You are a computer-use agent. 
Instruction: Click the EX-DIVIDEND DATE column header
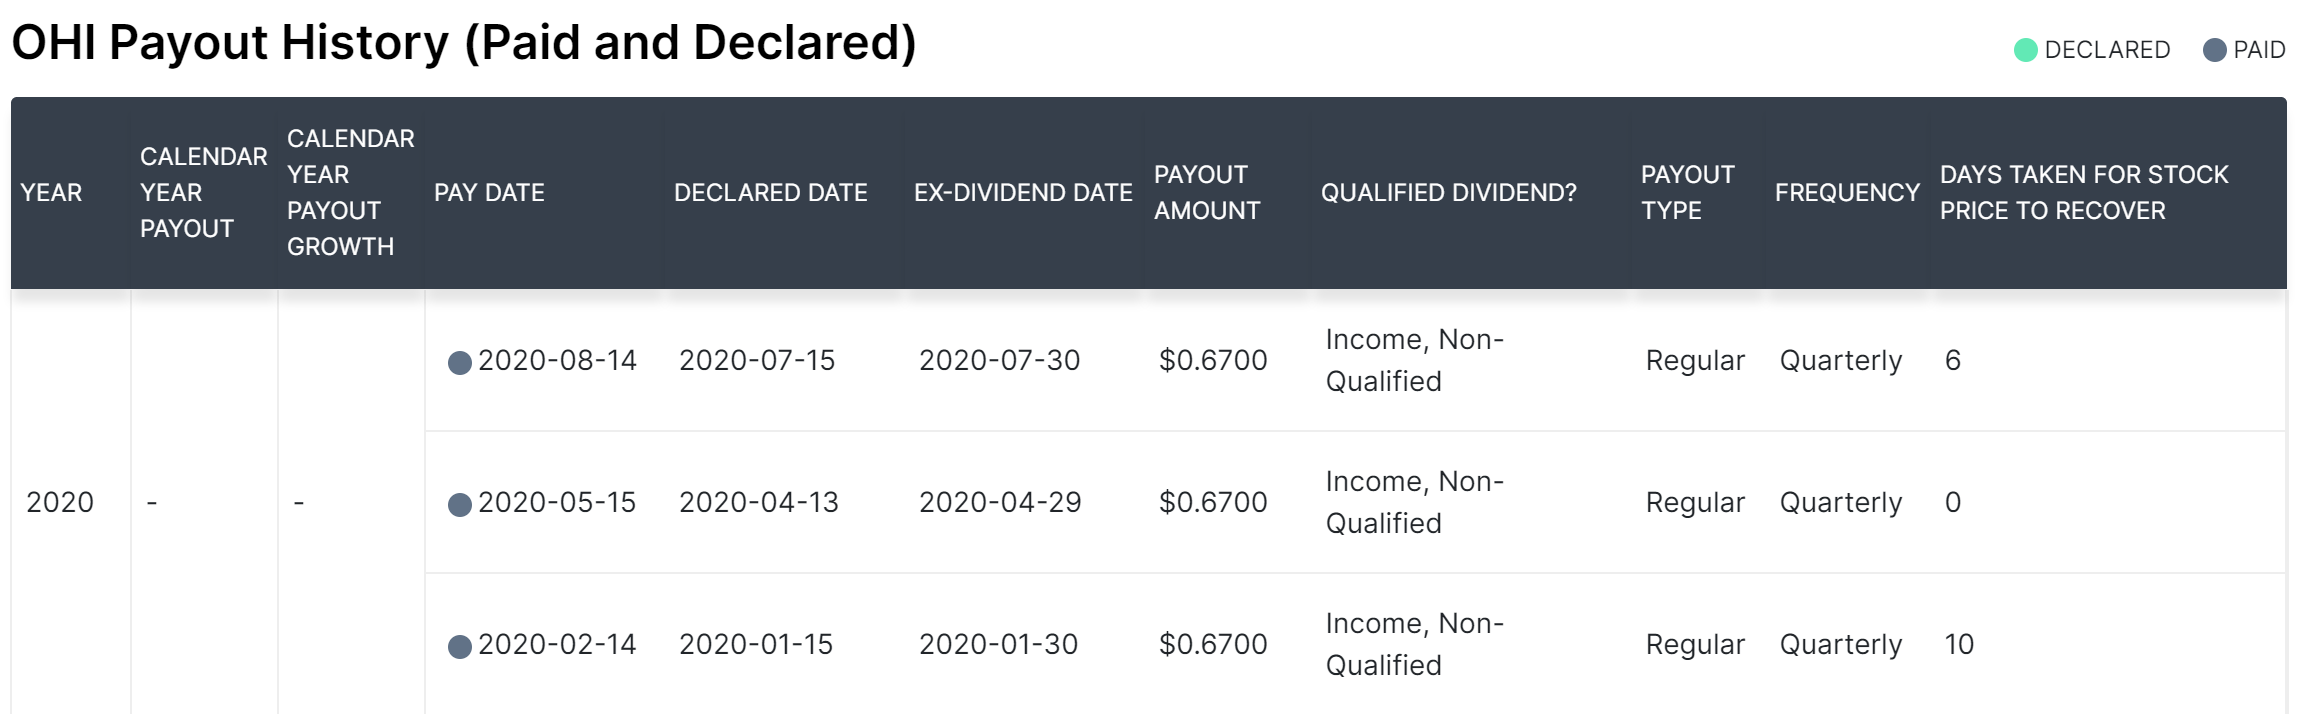click(x=1023, y=192)
